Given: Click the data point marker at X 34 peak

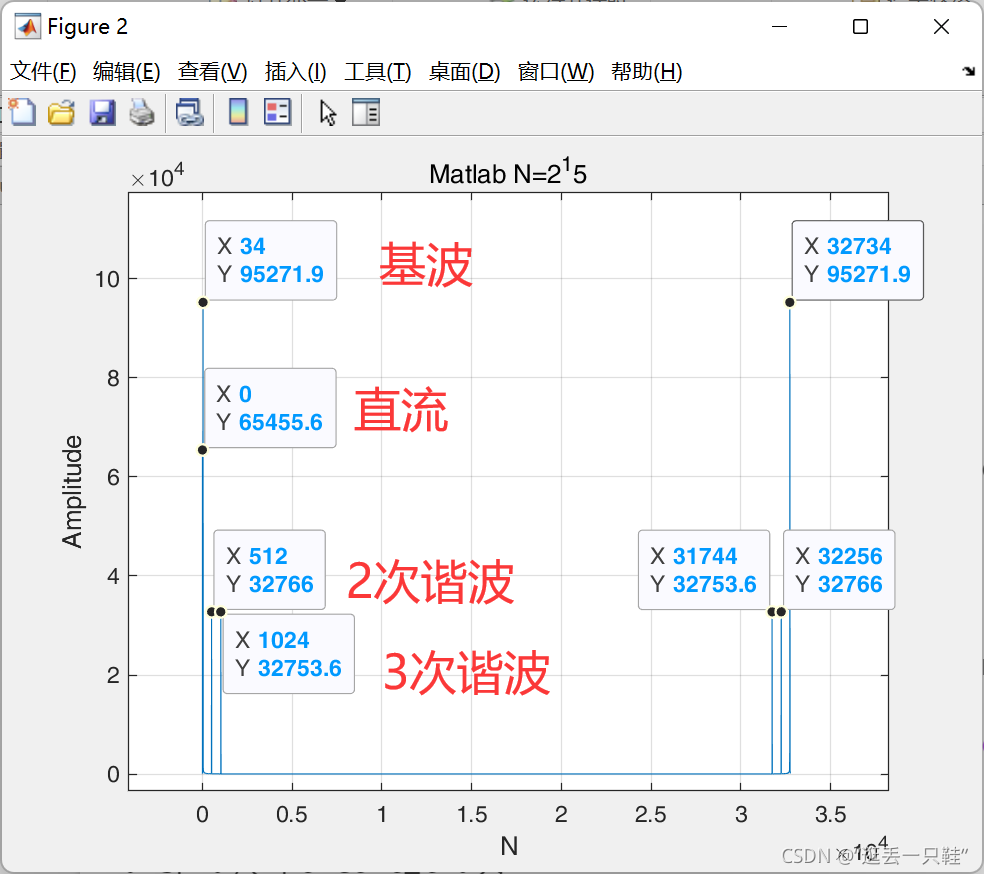Looking at the screenshot, I should click(x=203, y=302).
